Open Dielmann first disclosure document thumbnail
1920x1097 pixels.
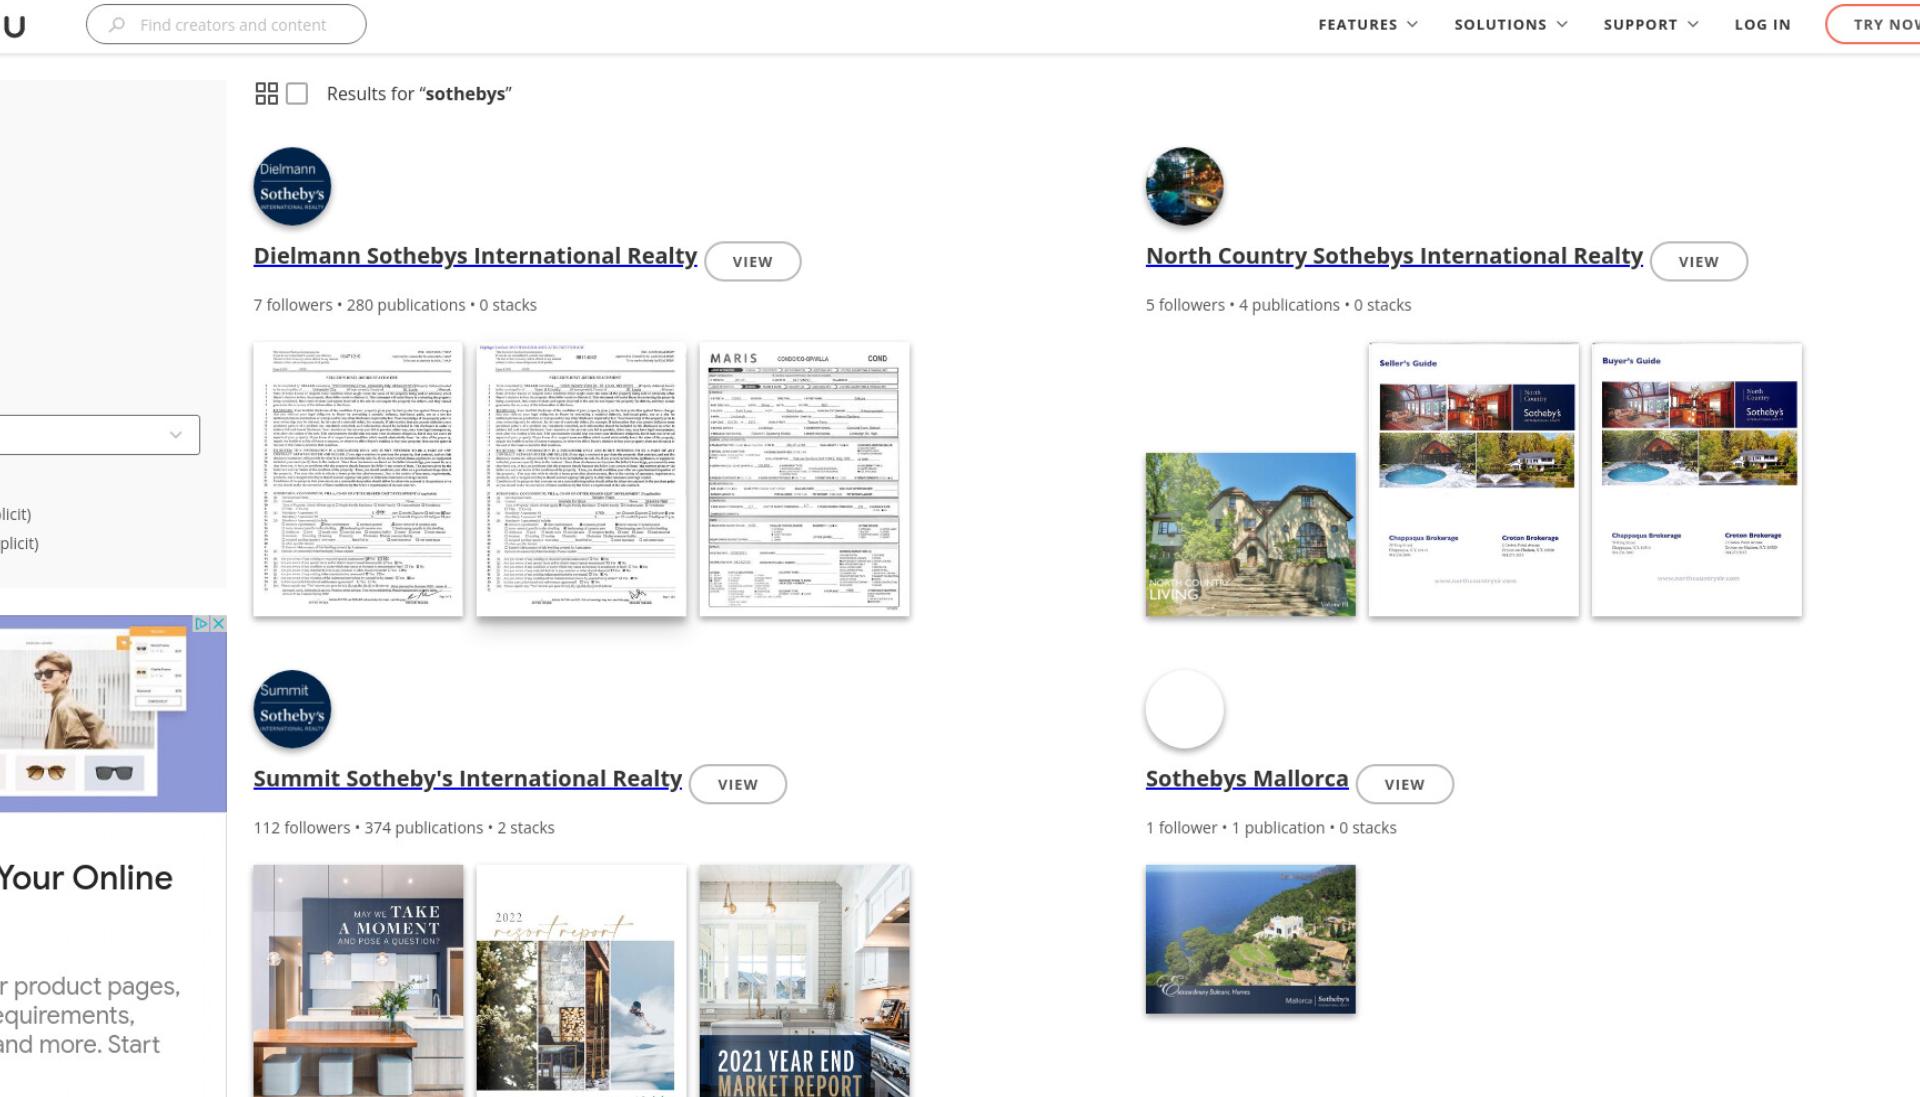point(358,479)
